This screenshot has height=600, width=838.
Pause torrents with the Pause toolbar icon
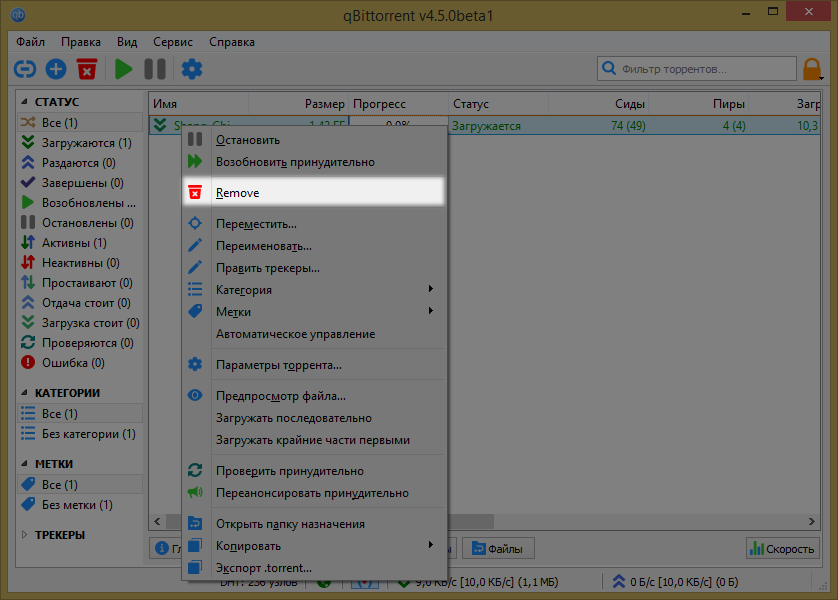click(155, 69)
